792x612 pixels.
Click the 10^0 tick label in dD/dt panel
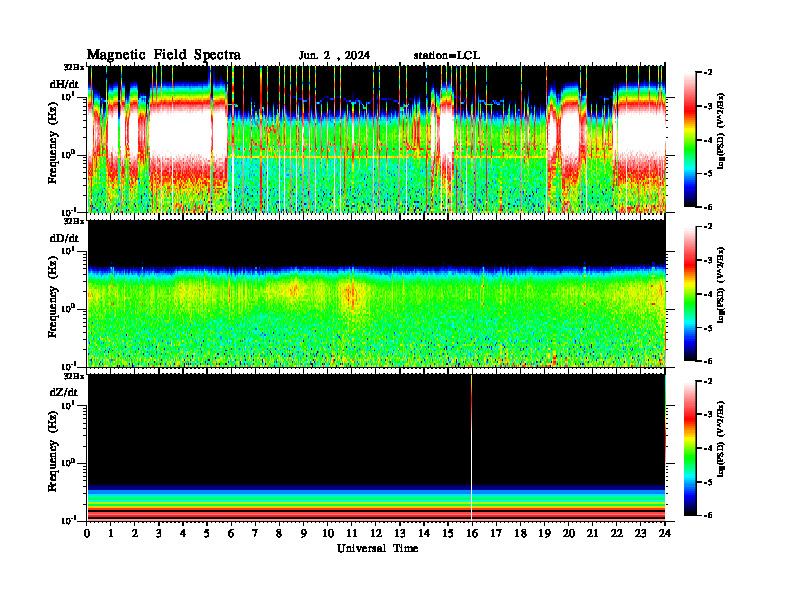(x=68, y=309)
